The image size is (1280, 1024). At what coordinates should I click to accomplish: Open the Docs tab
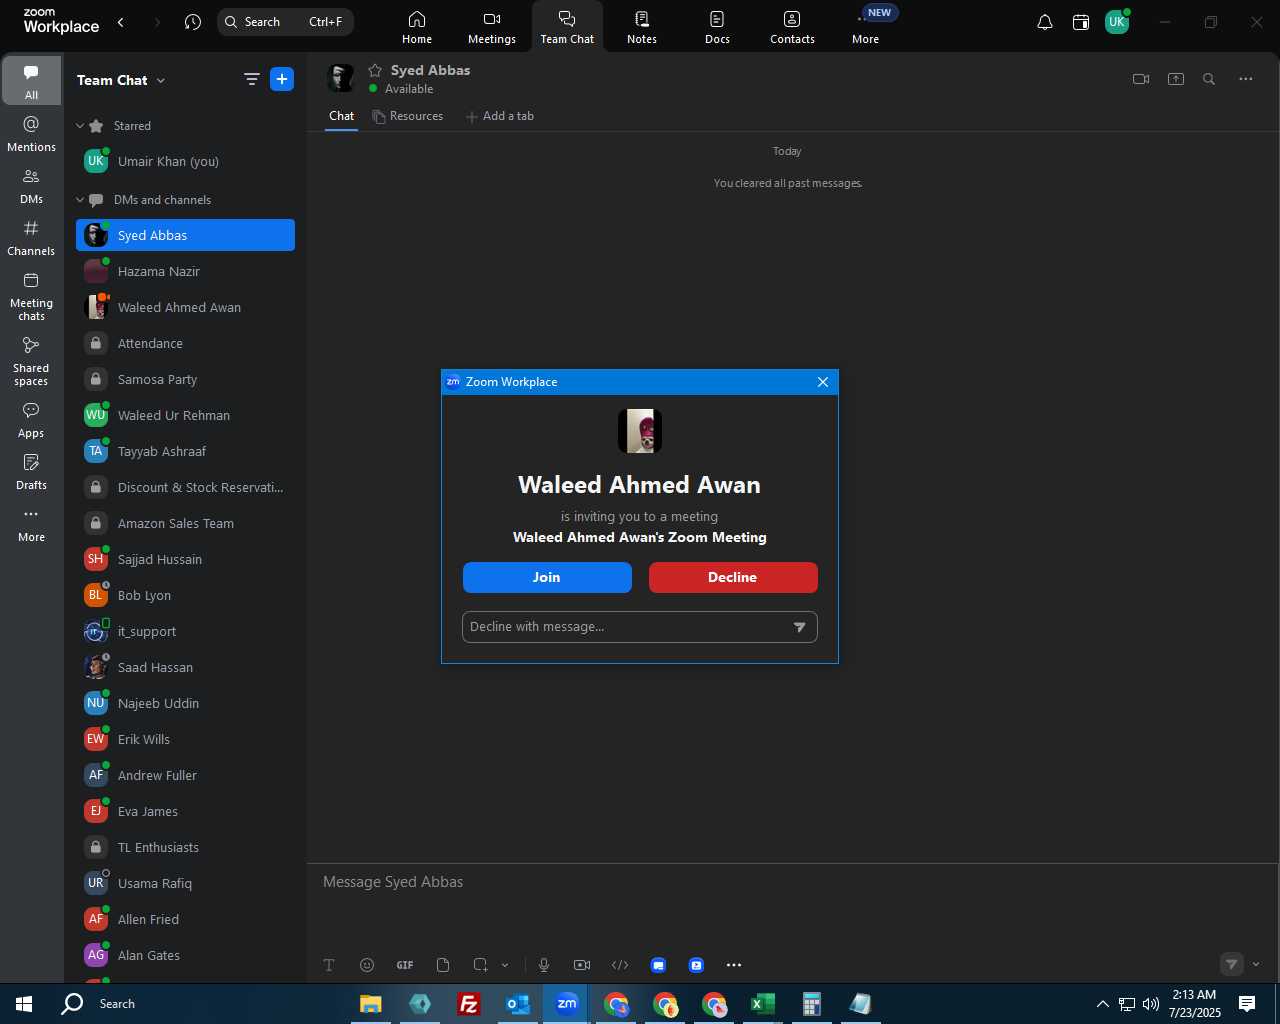(717, 27)
